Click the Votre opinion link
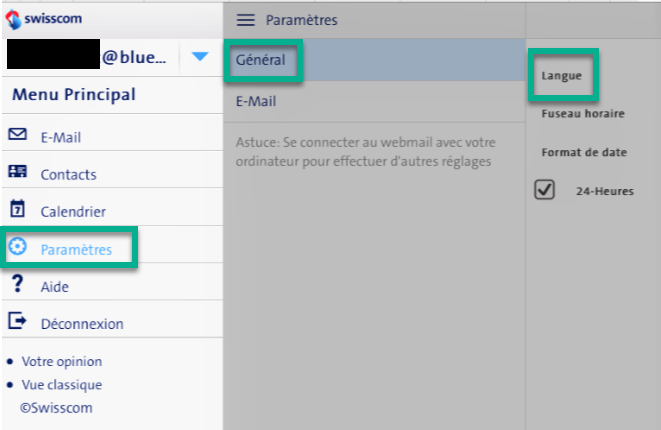 pos(62,361)
